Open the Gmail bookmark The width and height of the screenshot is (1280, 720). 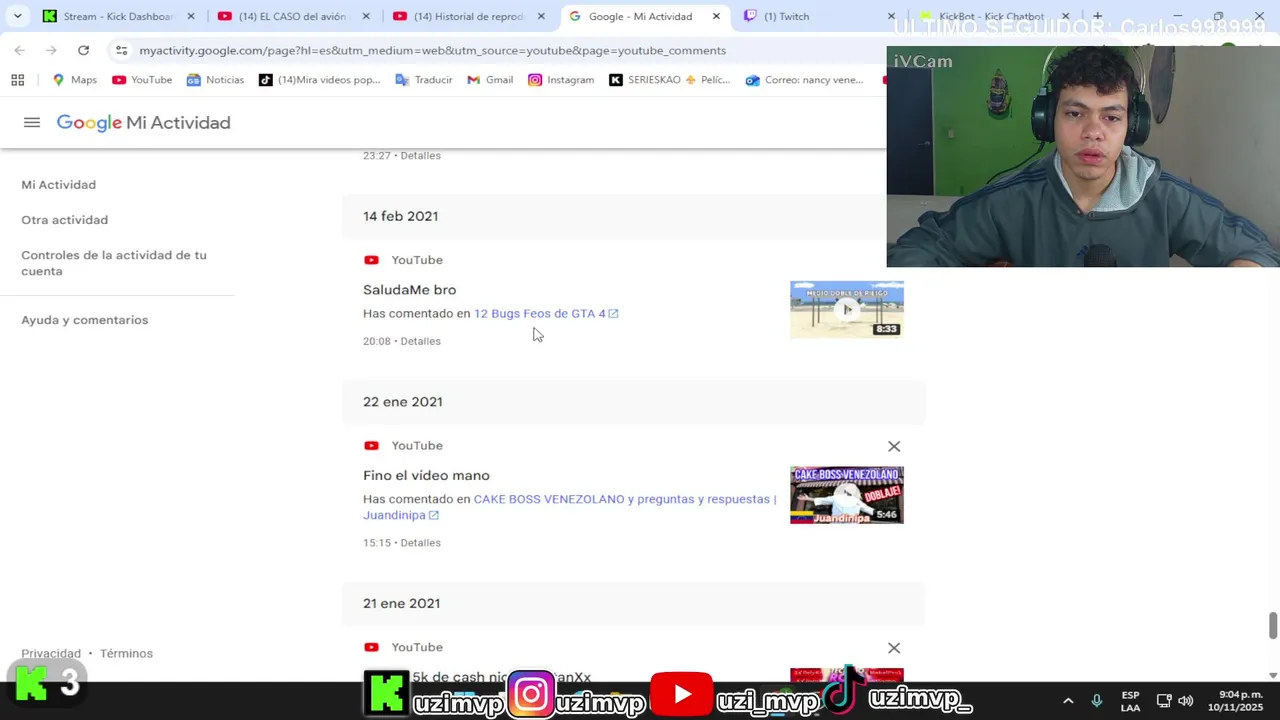pos(490,80)
